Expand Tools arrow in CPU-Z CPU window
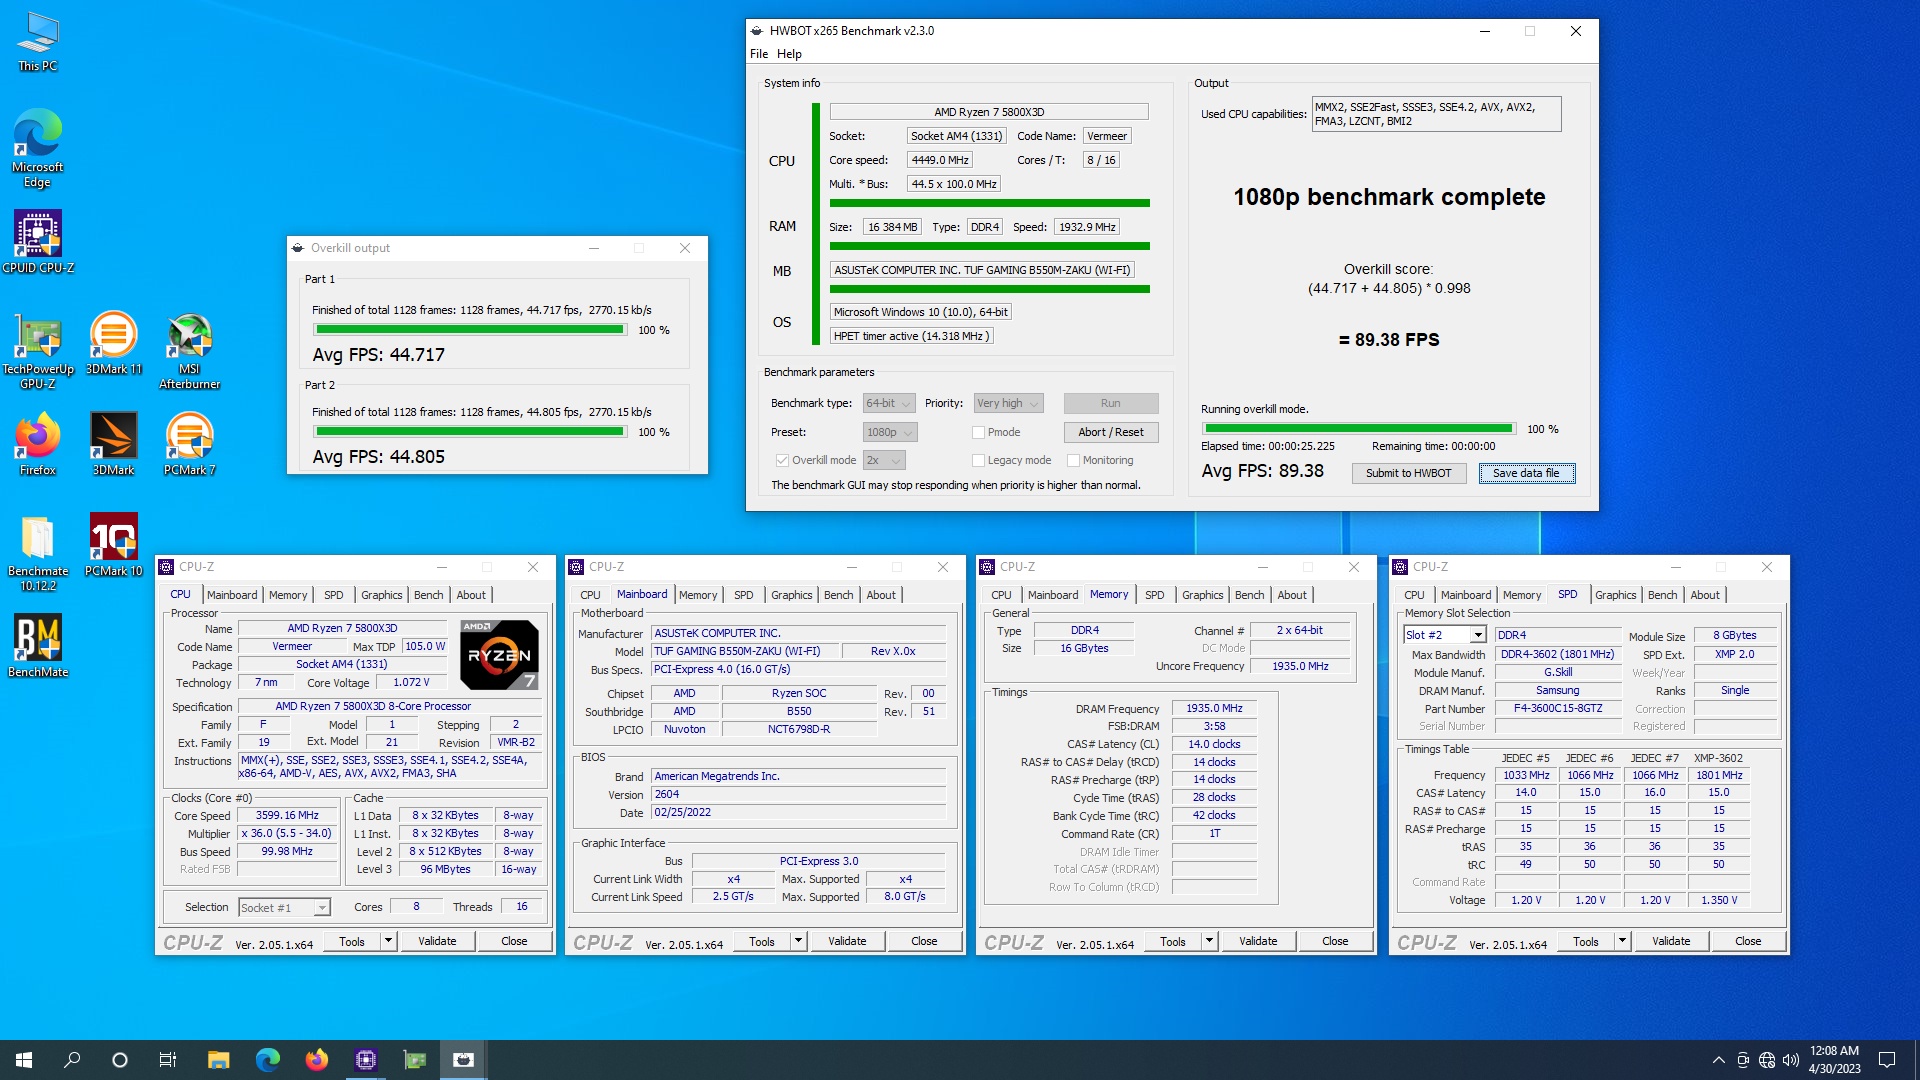The height and width of the screenshot is (1080, 1920). click(x=388, y=941)
